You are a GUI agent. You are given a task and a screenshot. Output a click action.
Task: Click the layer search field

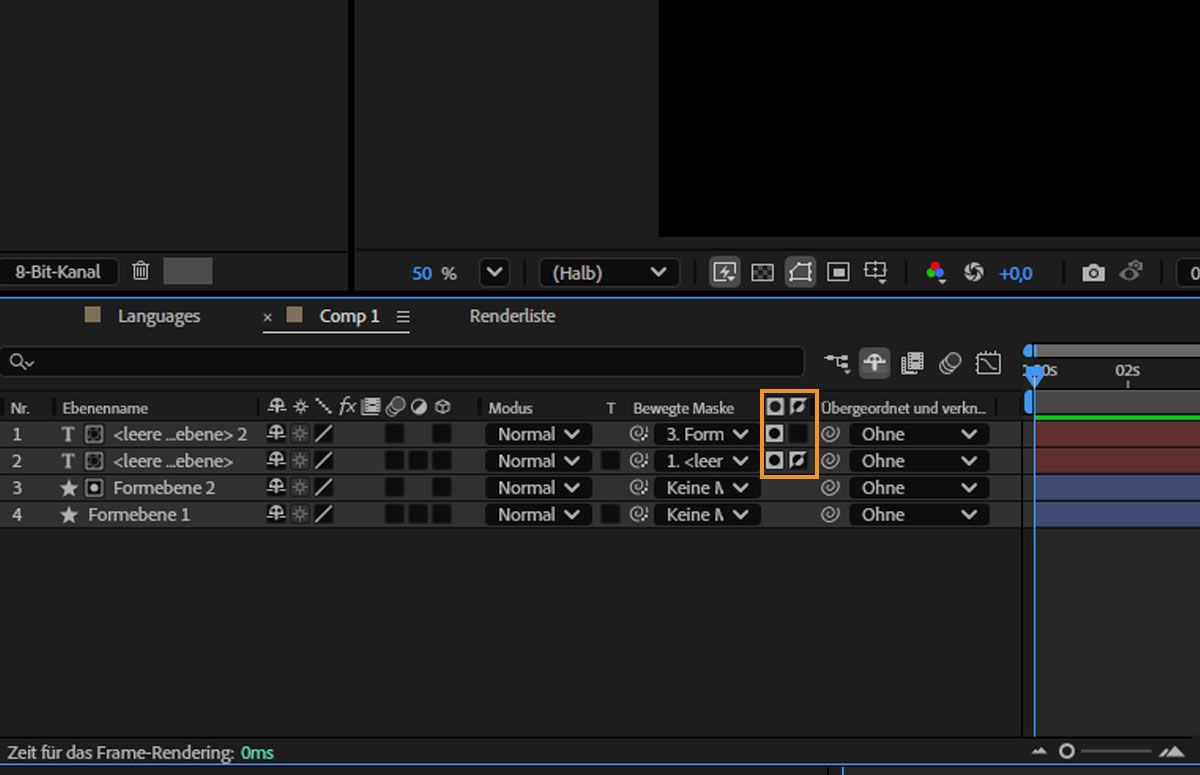point(400,362)
